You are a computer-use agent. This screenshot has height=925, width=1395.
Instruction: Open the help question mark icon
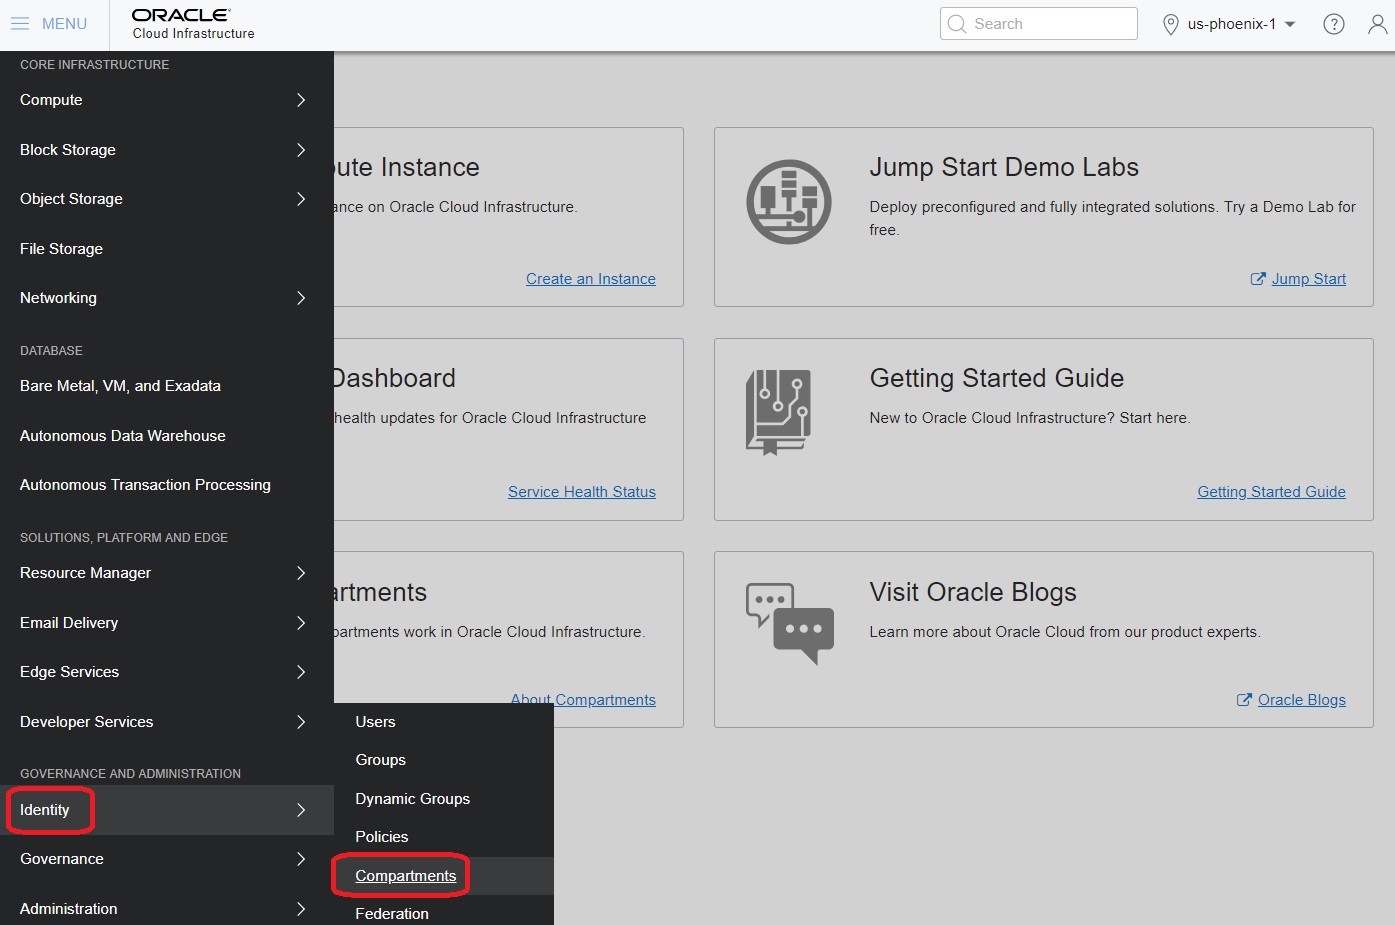(1334, 24)
